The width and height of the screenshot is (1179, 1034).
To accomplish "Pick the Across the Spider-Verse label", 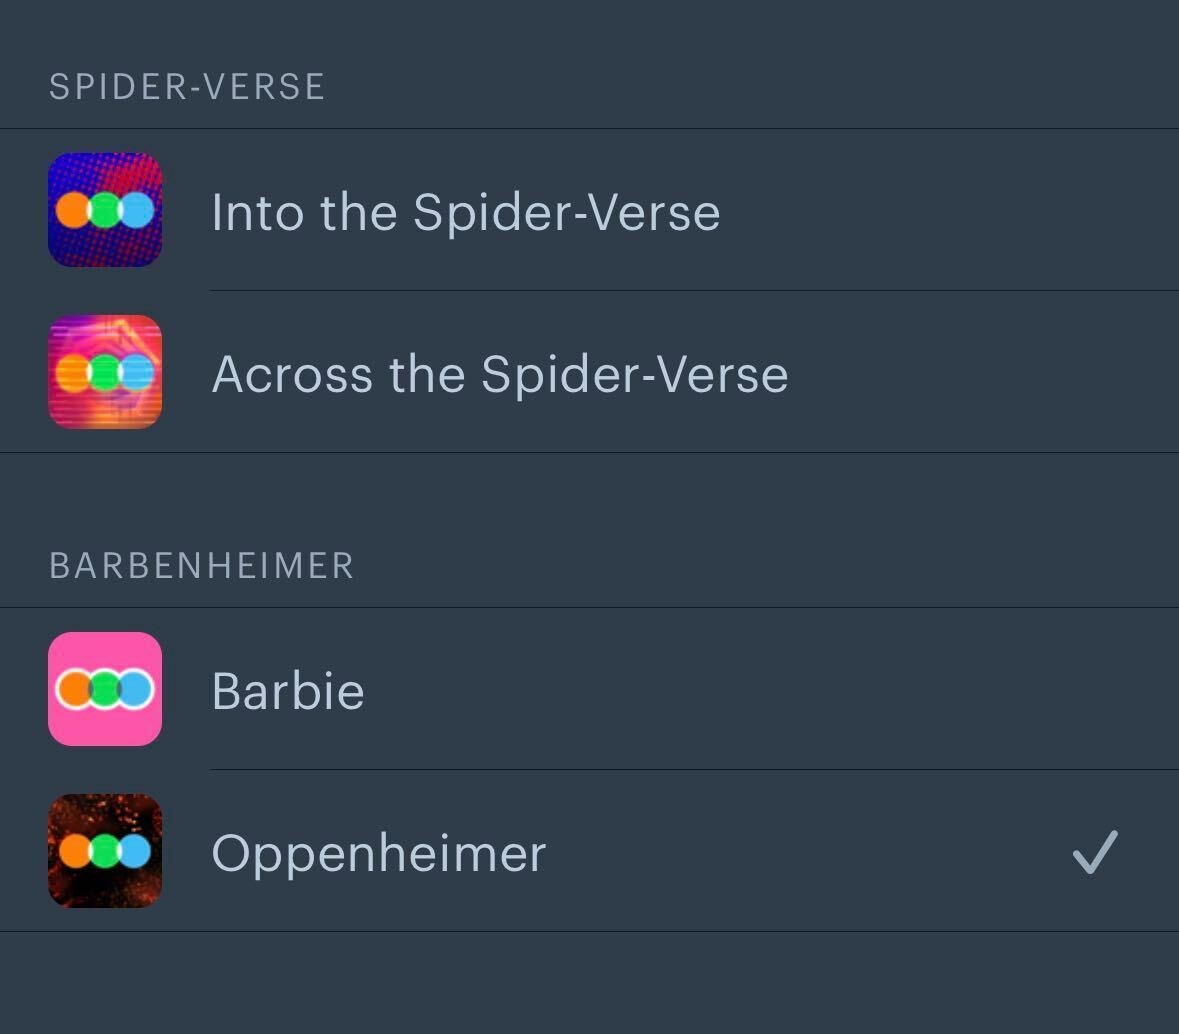I will click(500, 374).
